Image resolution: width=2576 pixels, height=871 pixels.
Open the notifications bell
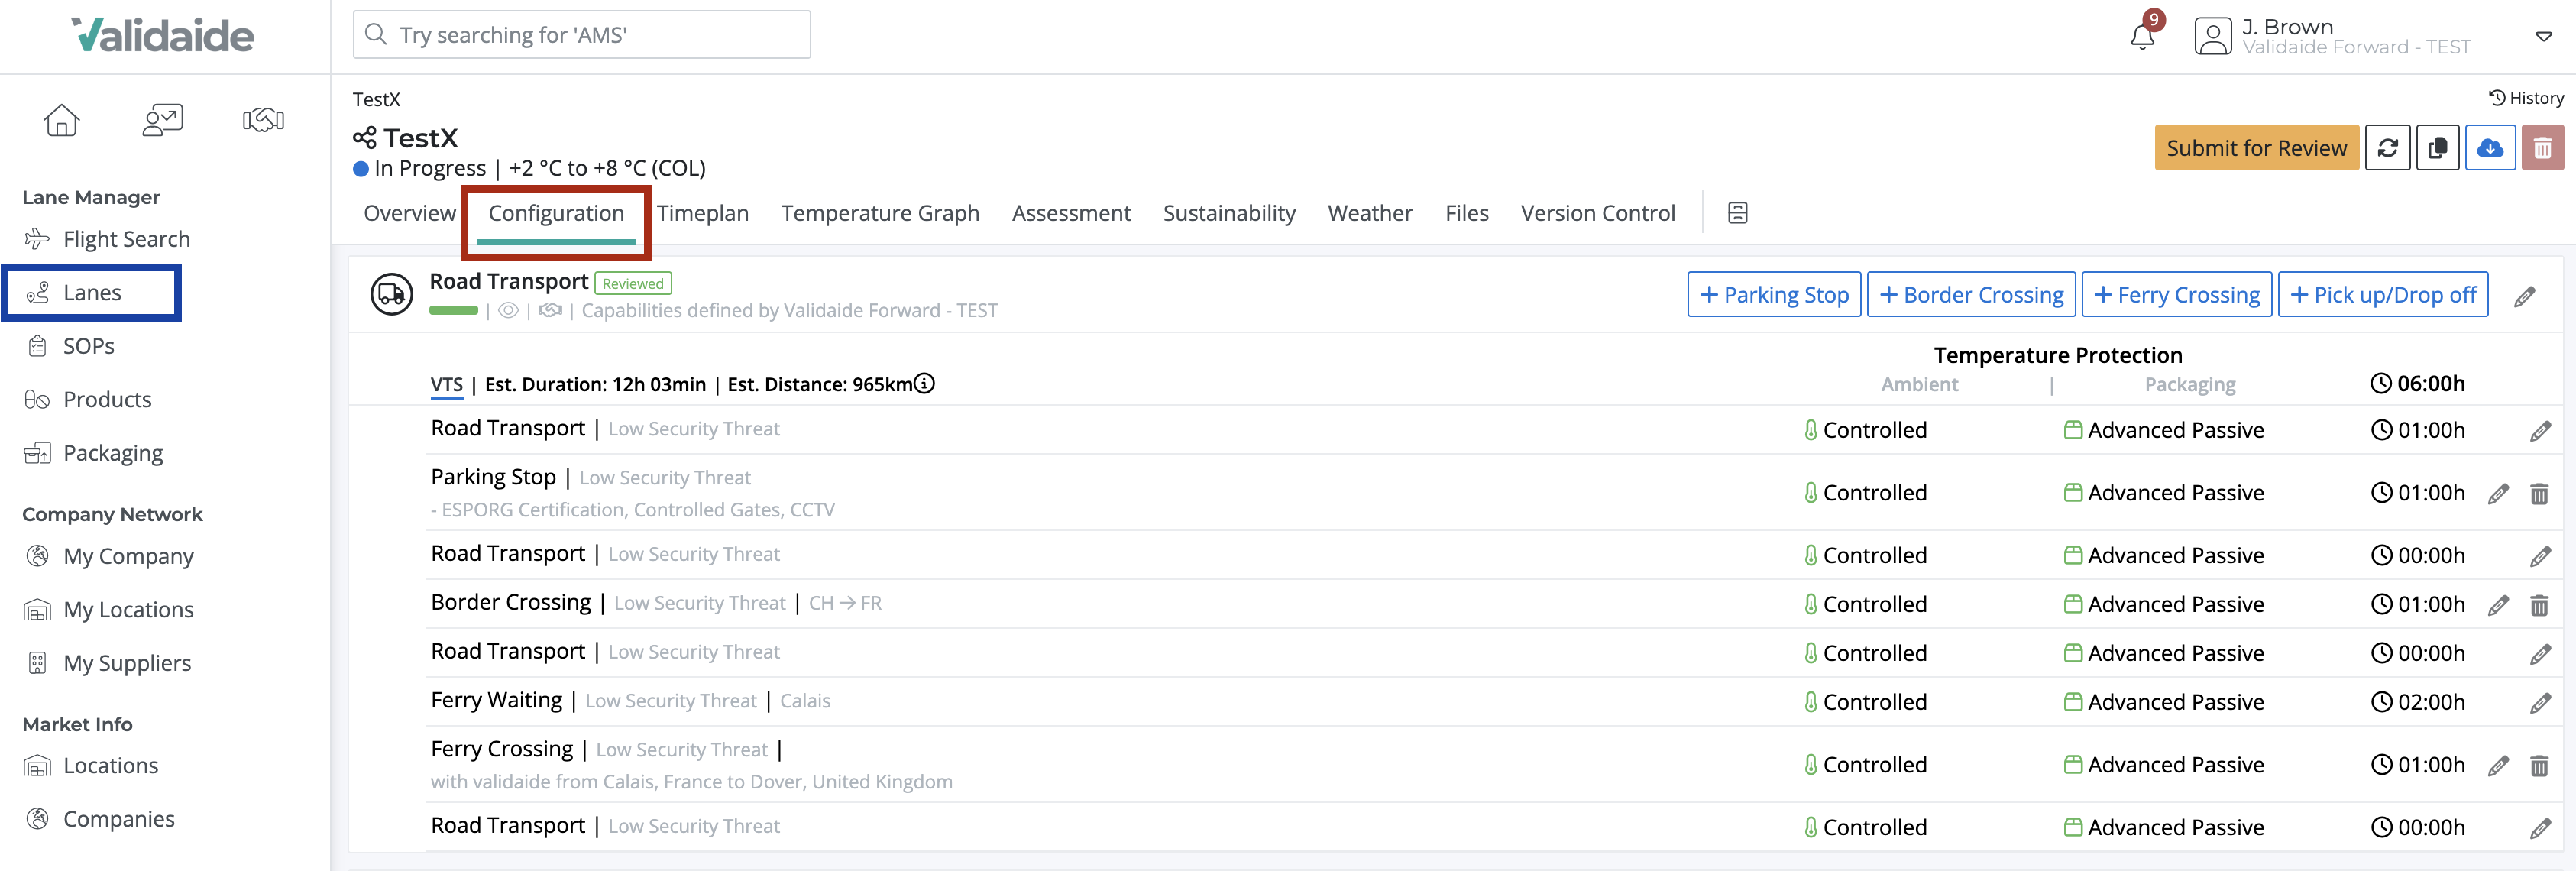pos(2141,36)
